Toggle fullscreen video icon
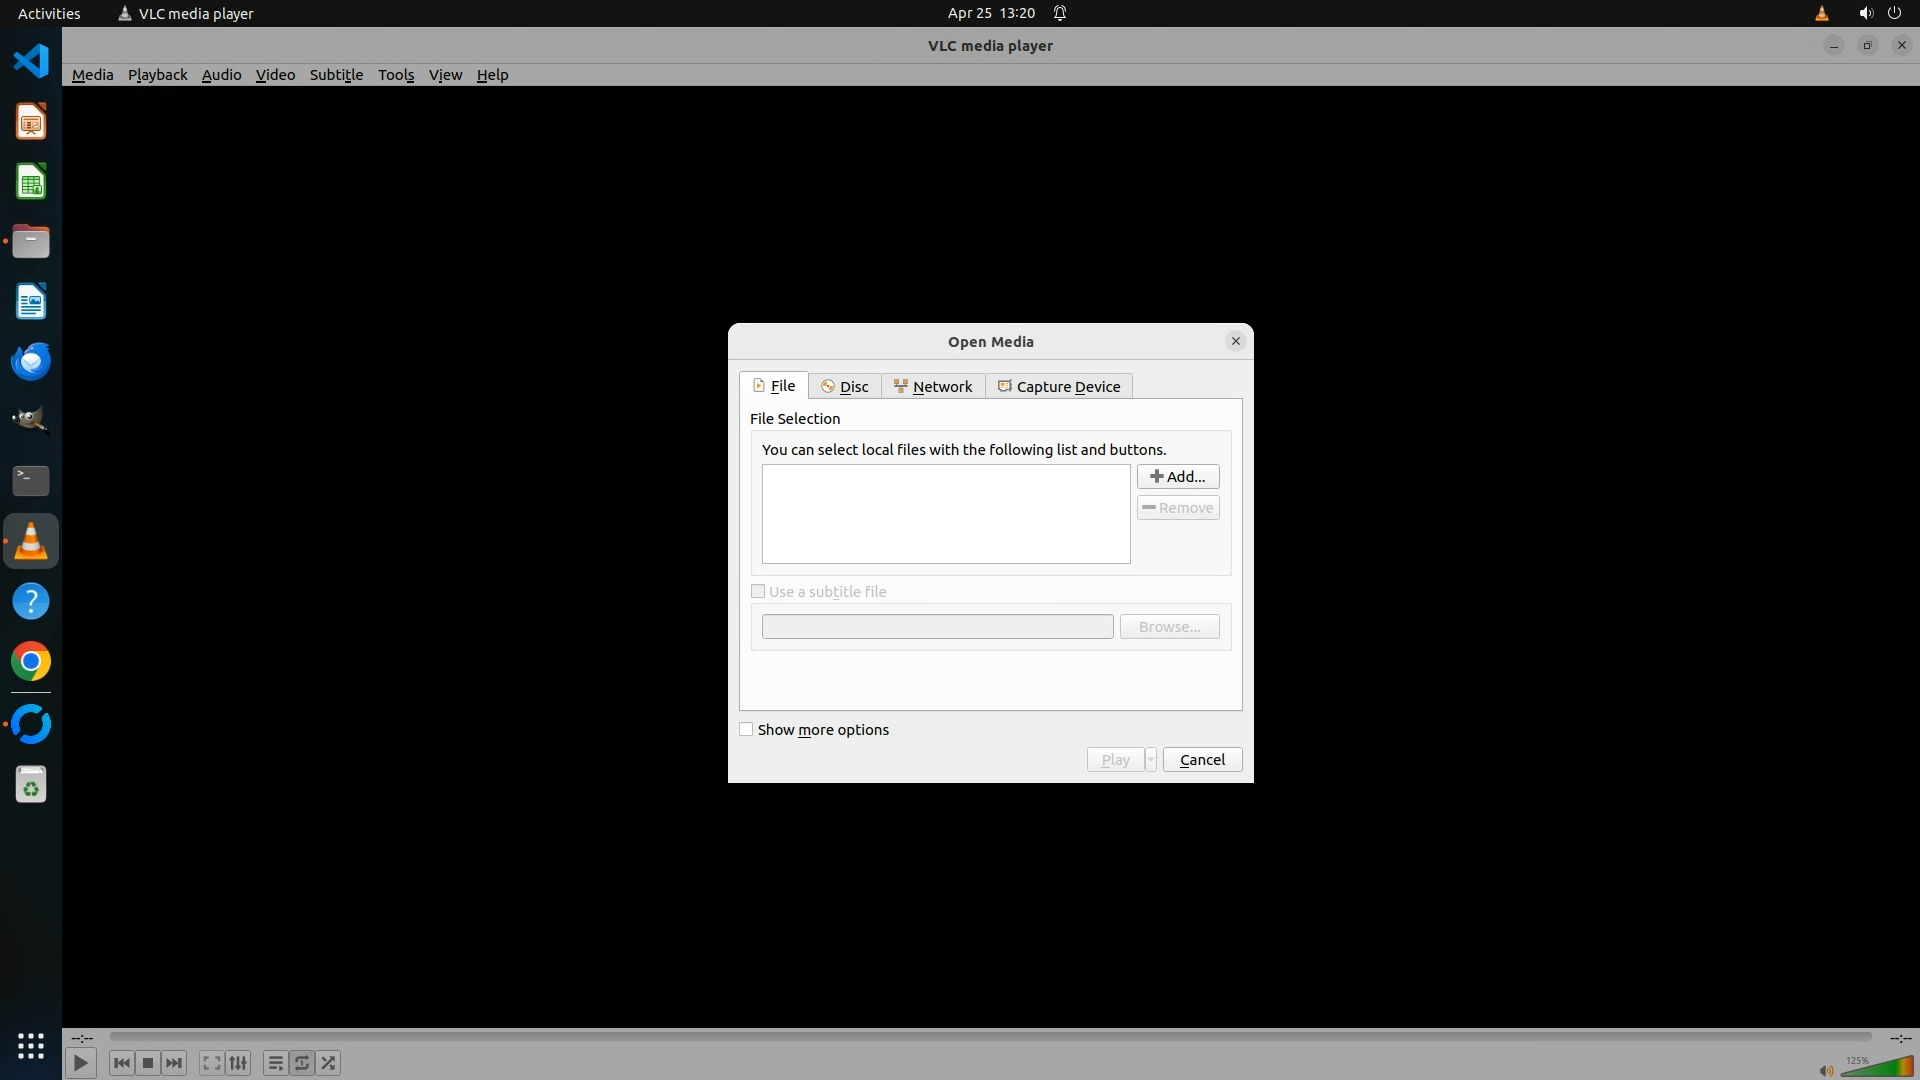The height and width of the screenshot is (1080, 1920). tap(211, 1063)
